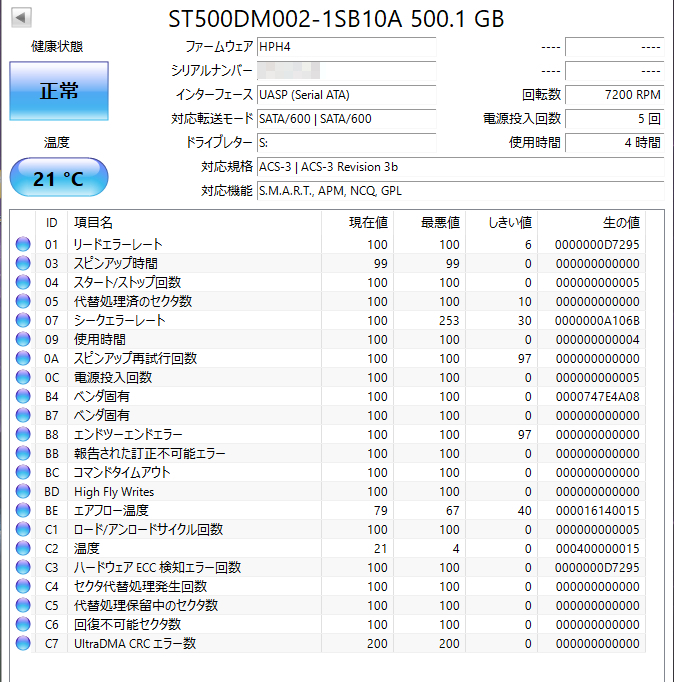Click the status orb for ID 0C row
The height and width of the screenshot is (682, 674).
pos(23,377)
